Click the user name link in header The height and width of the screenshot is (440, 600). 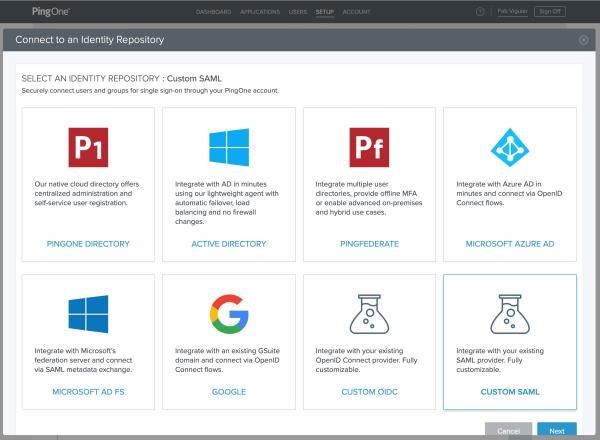tap(512, 11)
